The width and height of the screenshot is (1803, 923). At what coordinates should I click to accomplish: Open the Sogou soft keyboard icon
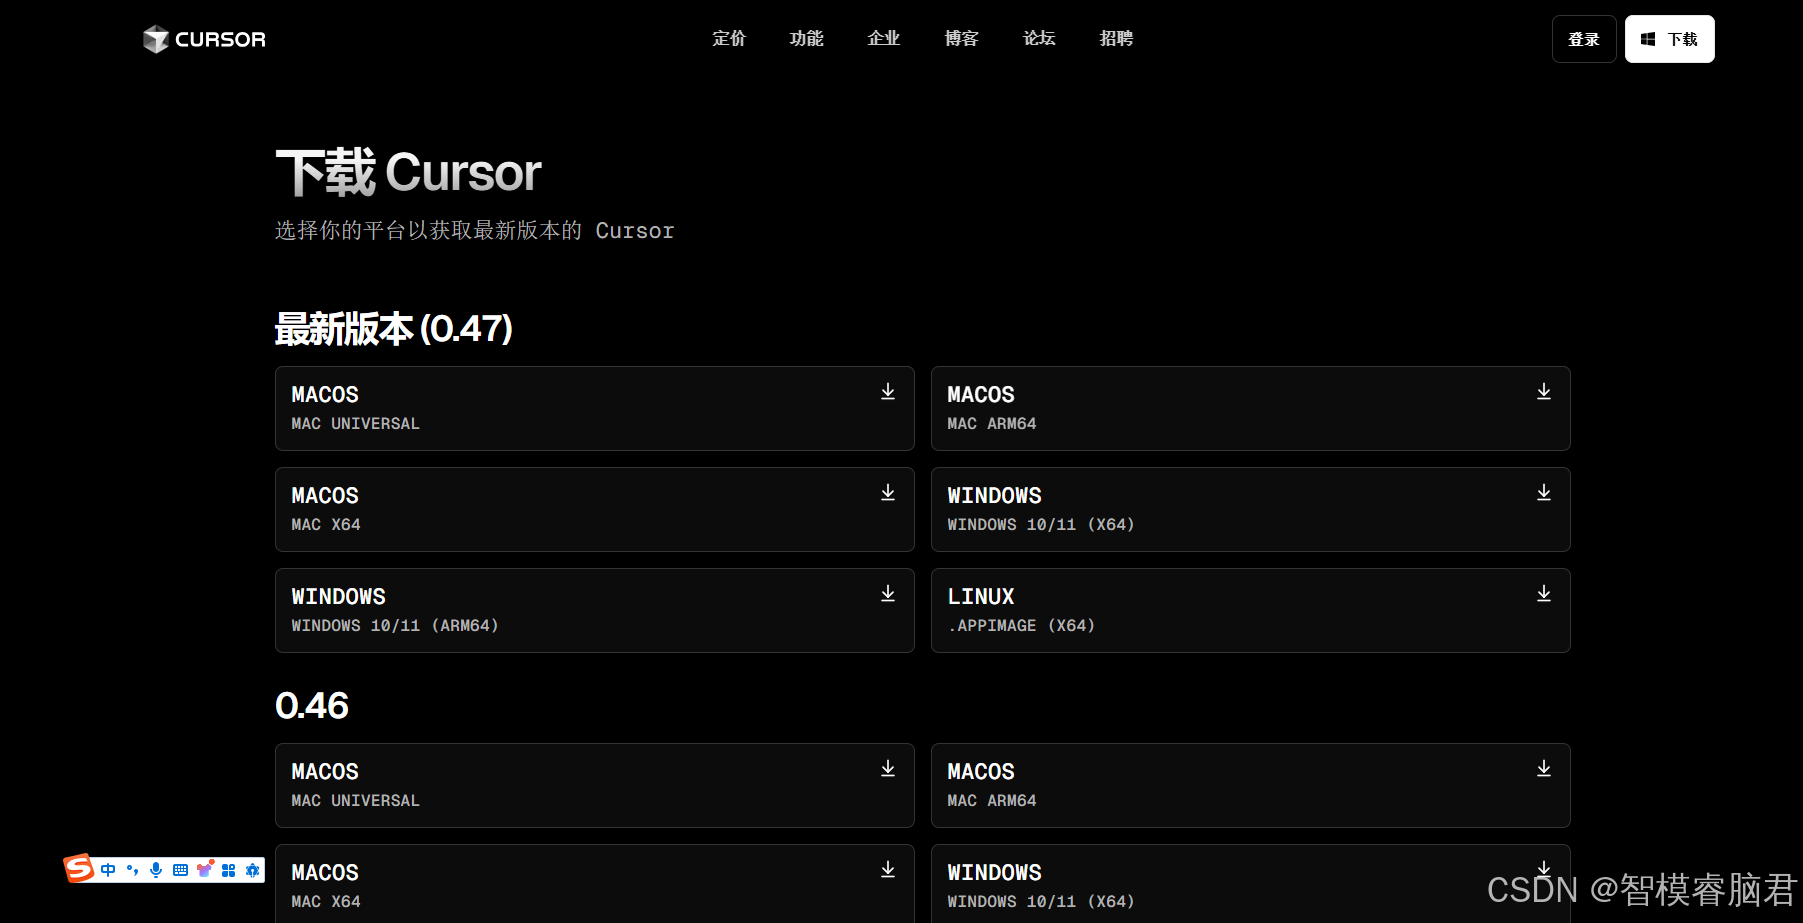180,870
